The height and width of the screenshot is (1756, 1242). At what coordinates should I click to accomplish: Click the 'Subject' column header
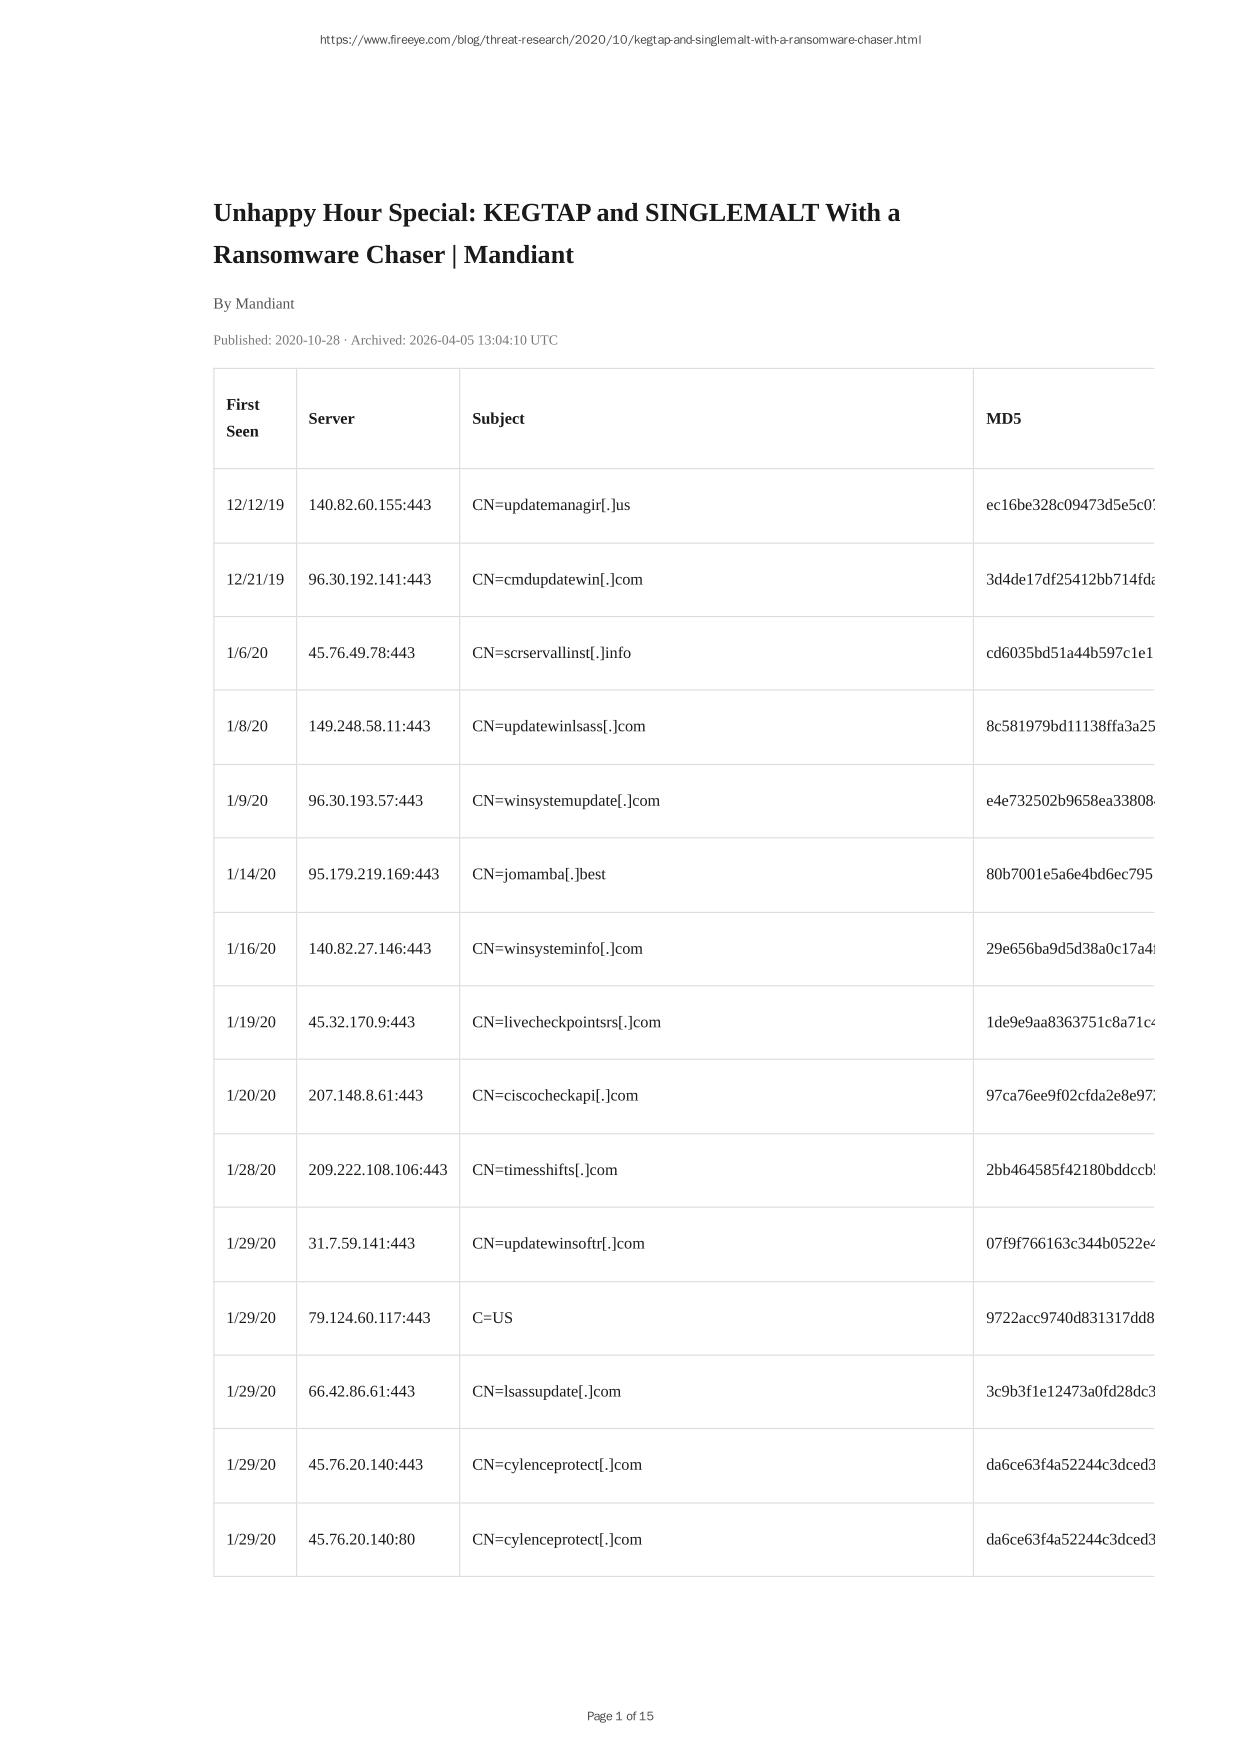(x=498, y=419)
